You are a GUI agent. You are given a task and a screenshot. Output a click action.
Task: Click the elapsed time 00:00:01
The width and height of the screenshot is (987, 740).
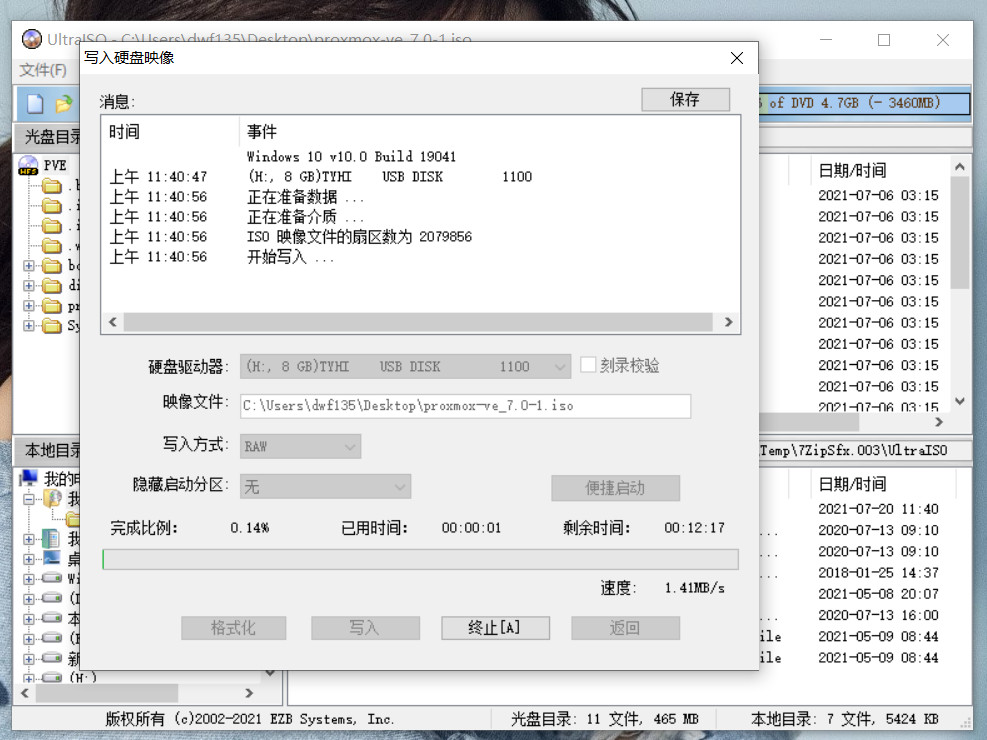pos(471,528)
